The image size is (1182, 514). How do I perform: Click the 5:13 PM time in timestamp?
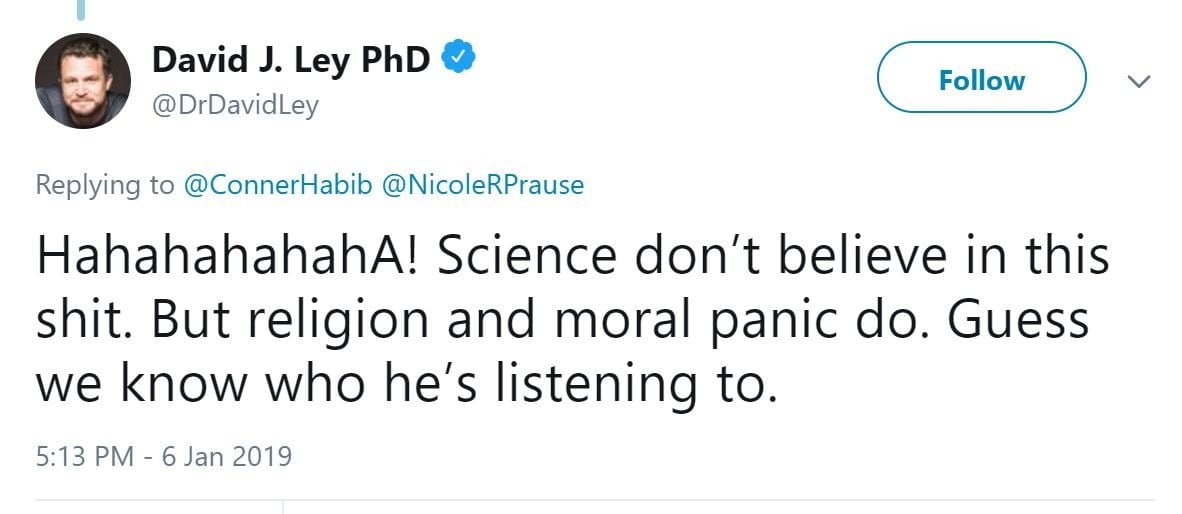[85, 457]
